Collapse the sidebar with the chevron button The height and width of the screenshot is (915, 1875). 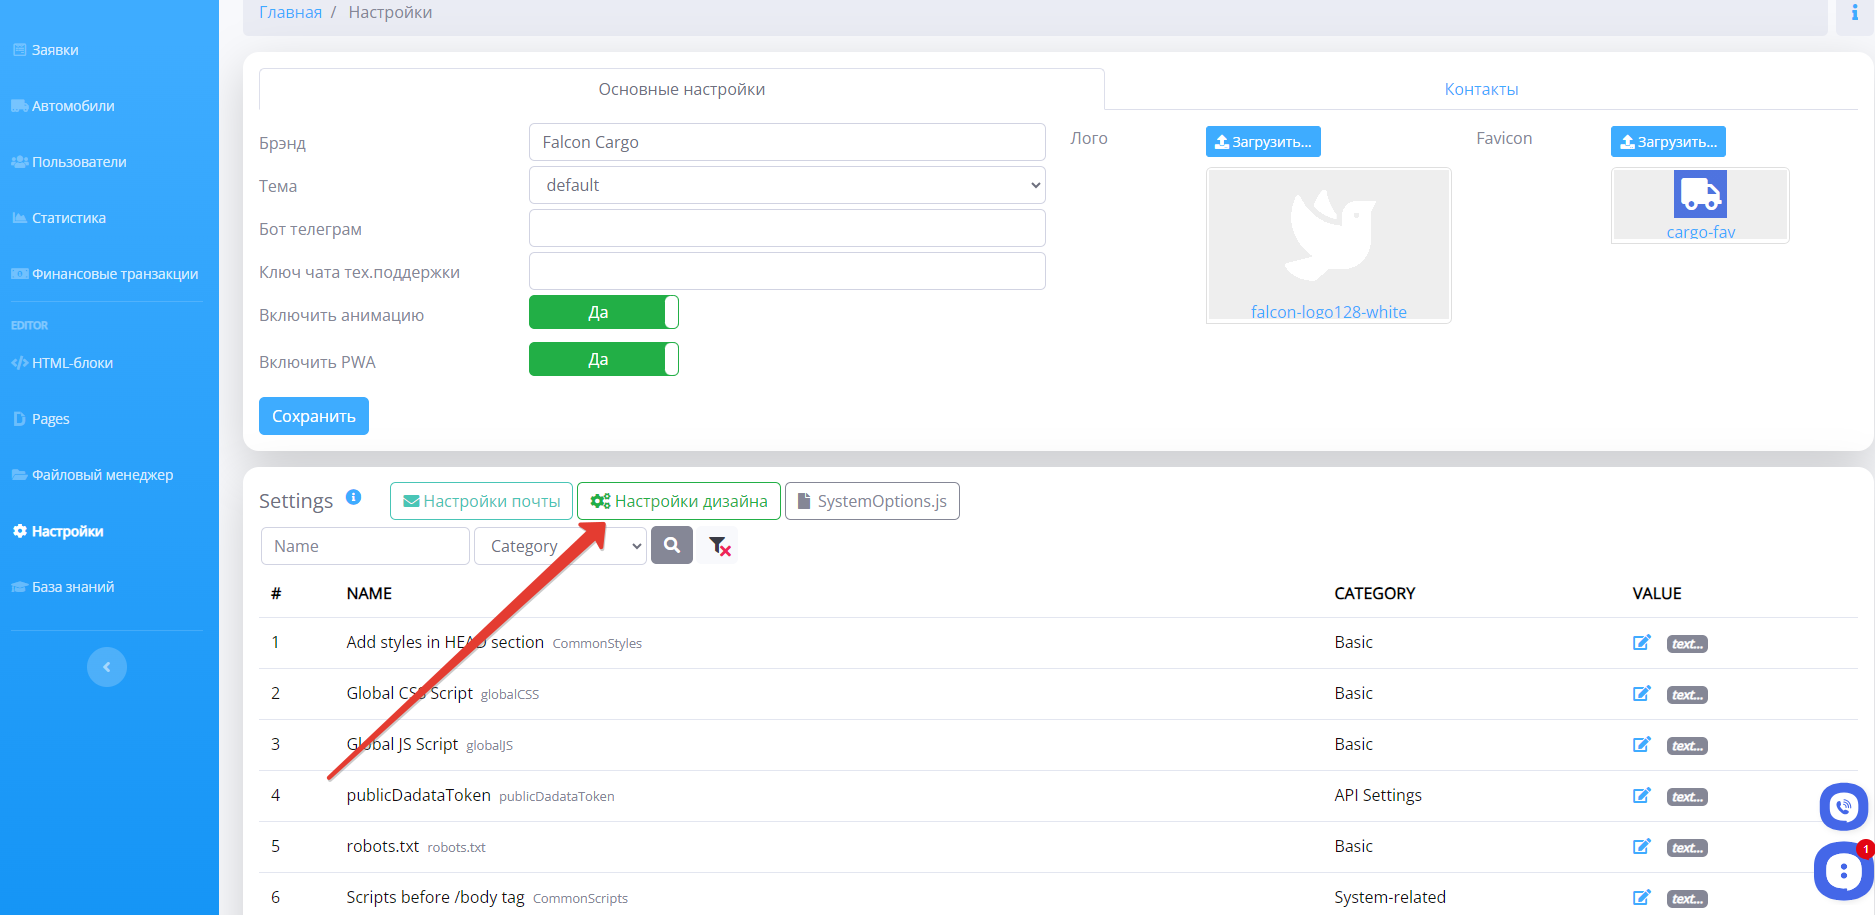point(107,667)
